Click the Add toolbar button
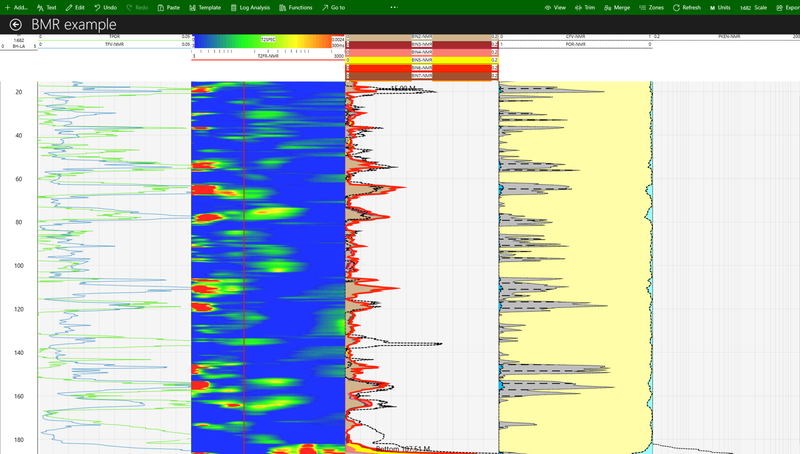The height and width of the screenshot is (454, 800). tap(16, 8)
